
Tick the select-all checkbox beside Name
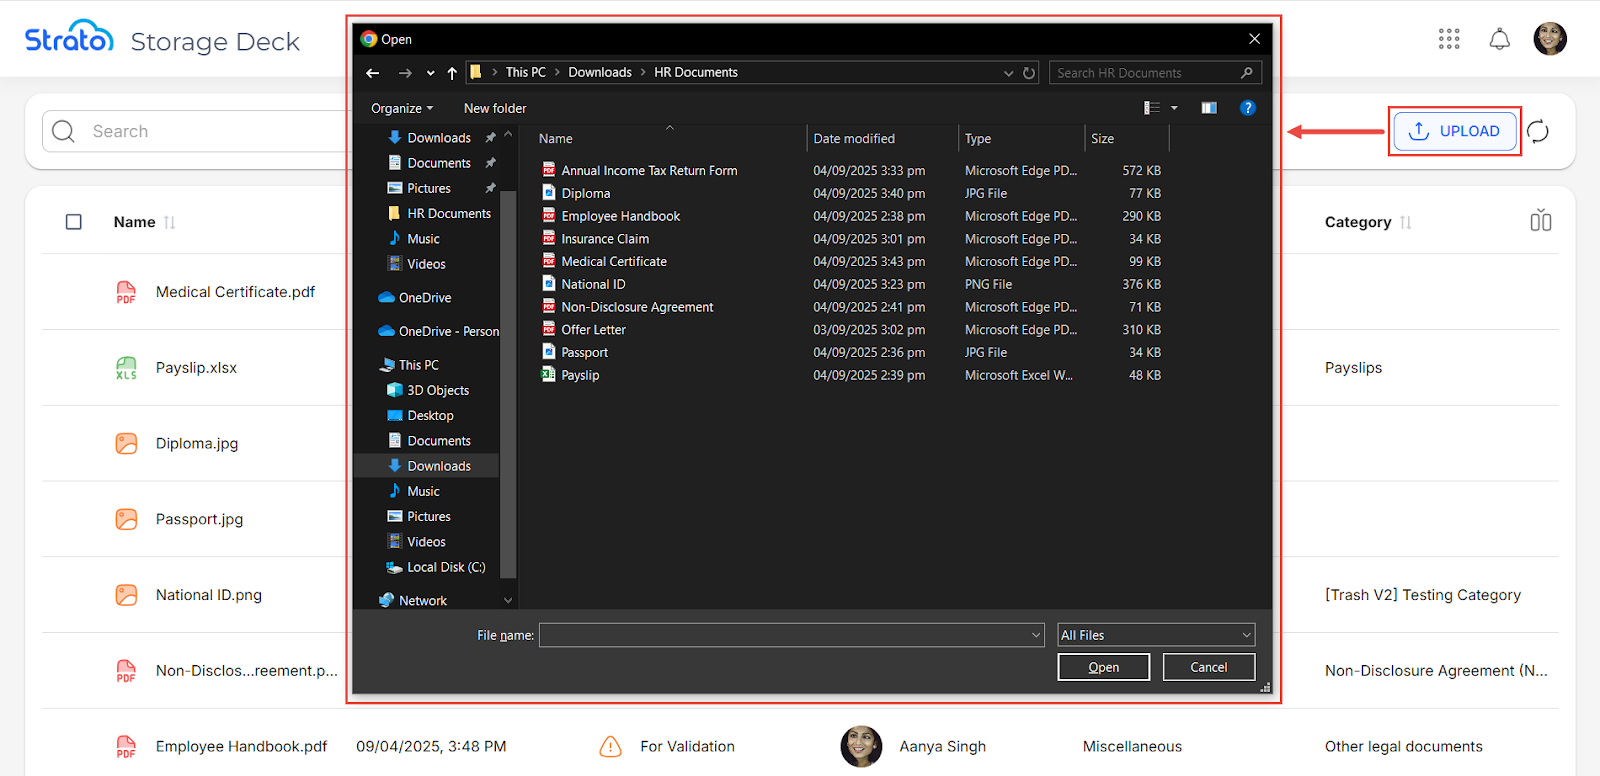tap(74, 222)
